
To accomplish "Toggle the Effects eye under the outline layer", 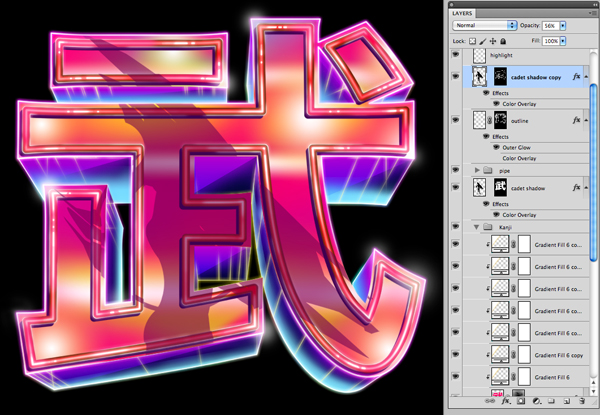I will click(x=486, y=136).
